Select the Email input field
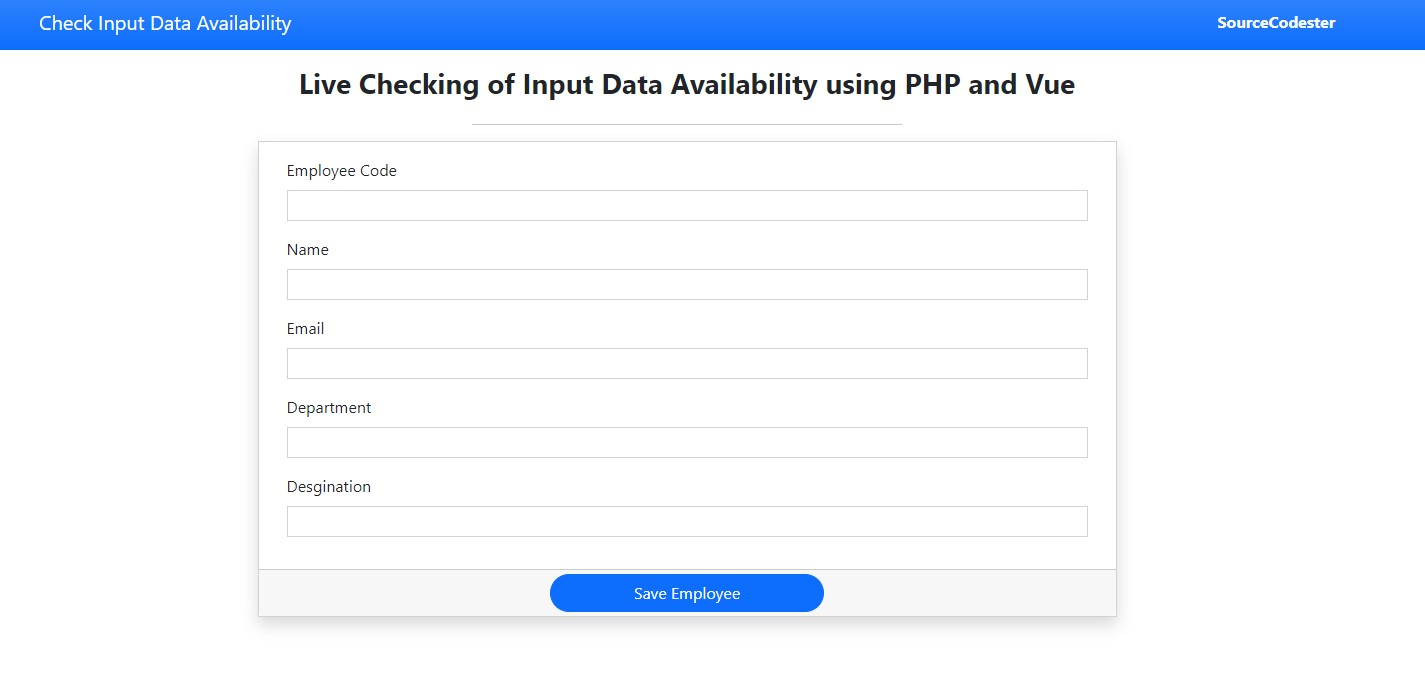1425x690 pixels. pos(686,363)
